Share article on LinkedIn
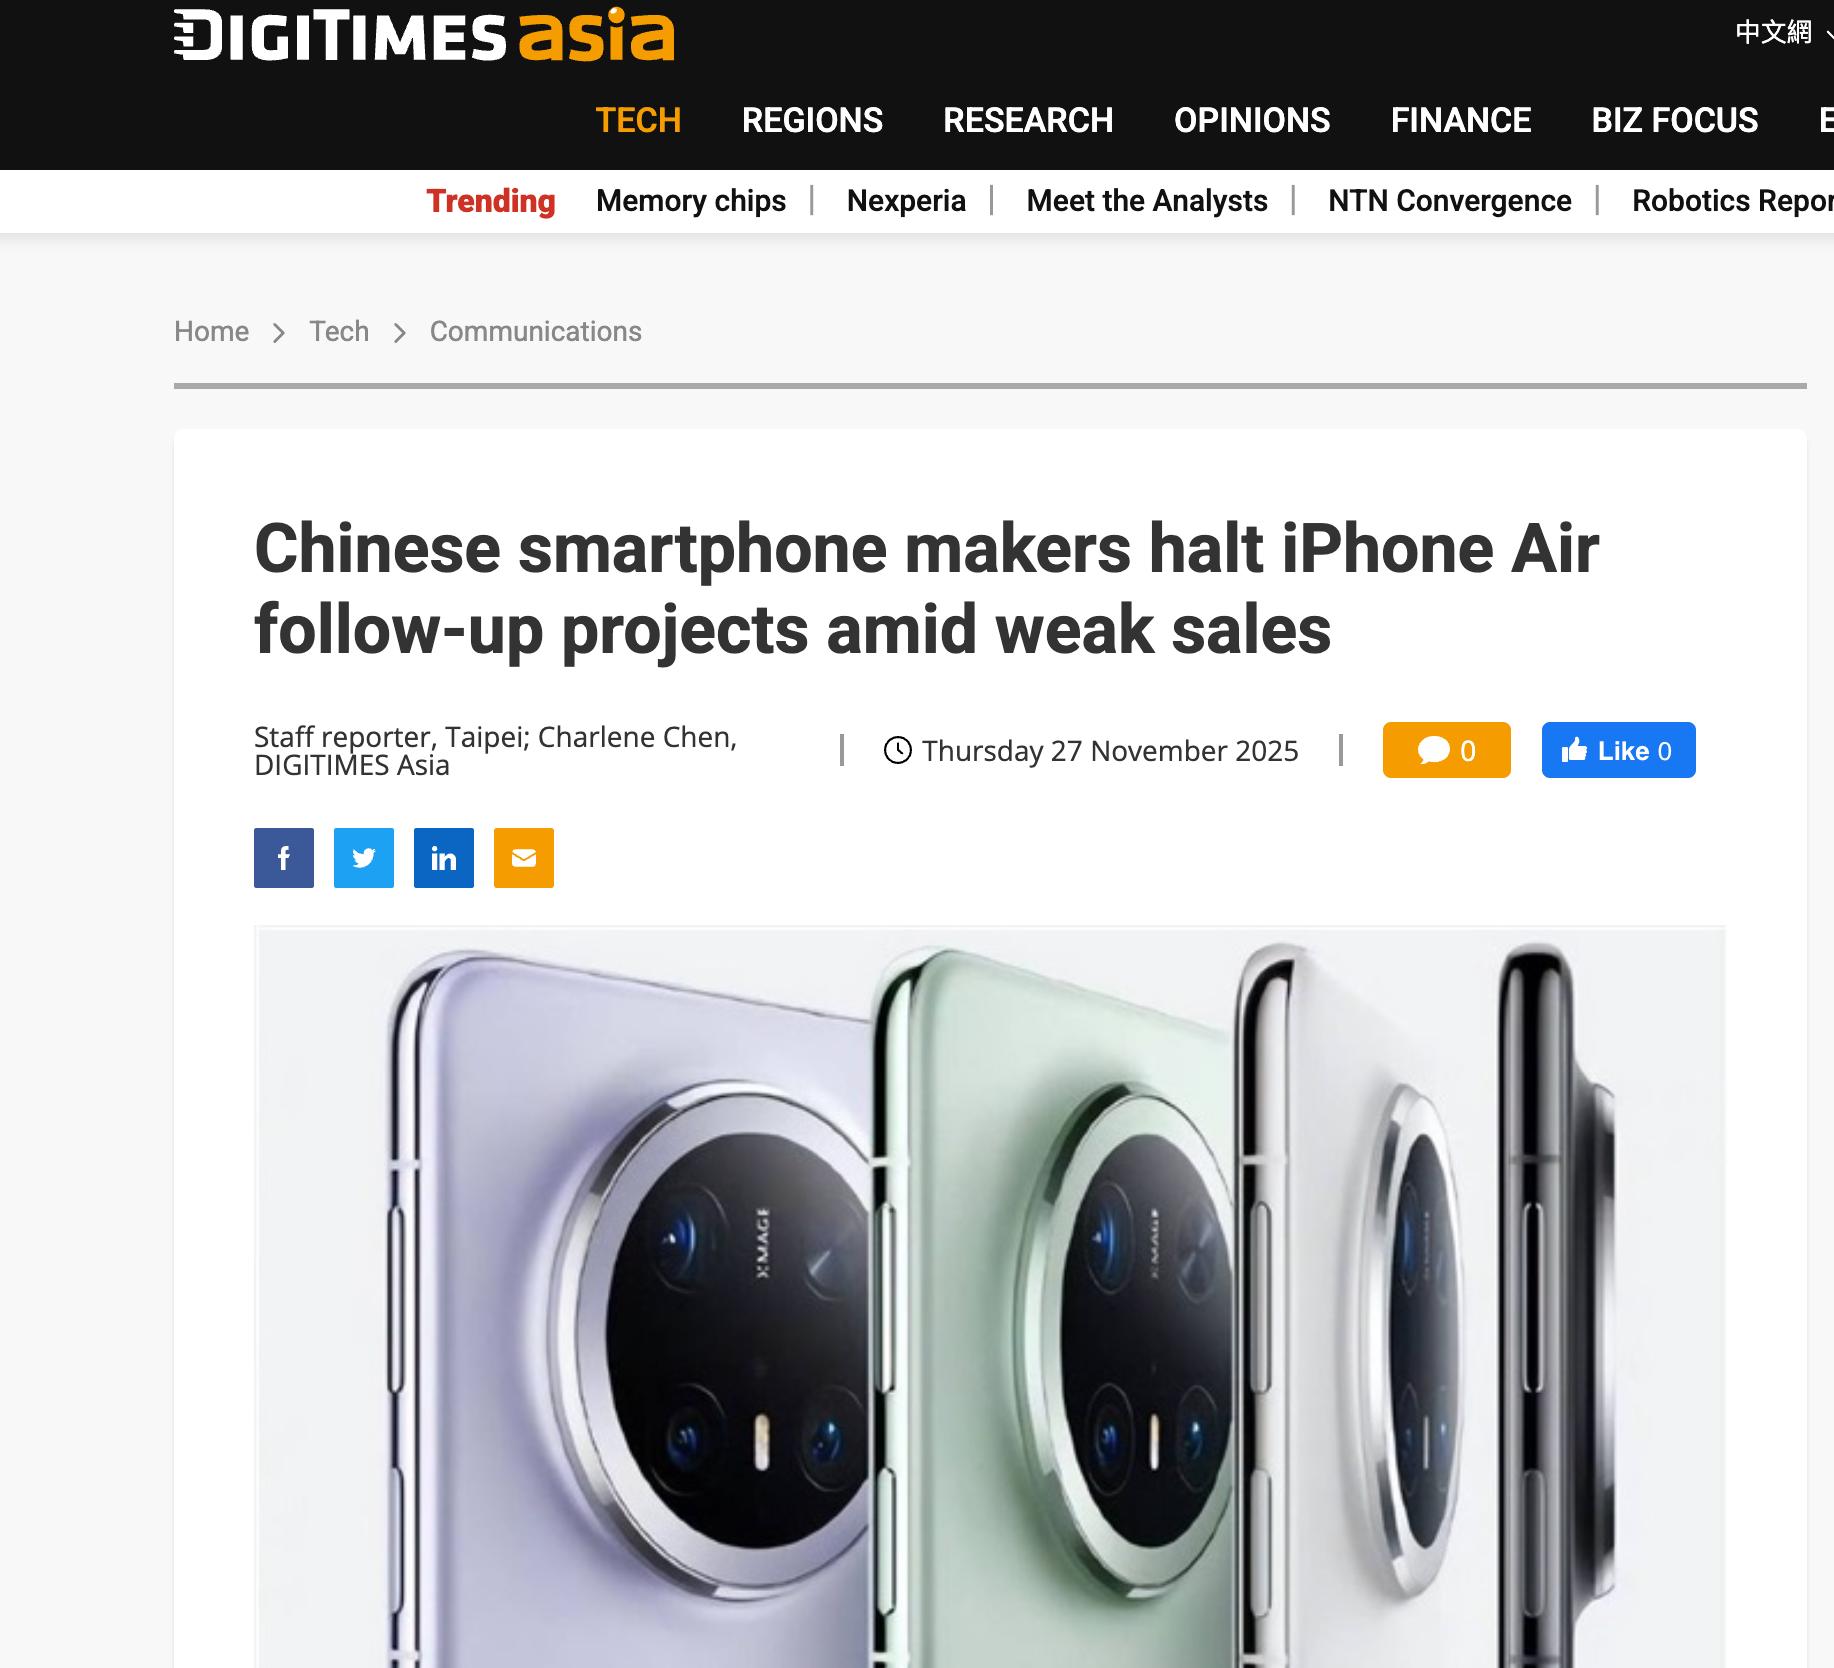The height and width of the screenshot is (1668, 1834). (444, 858)
